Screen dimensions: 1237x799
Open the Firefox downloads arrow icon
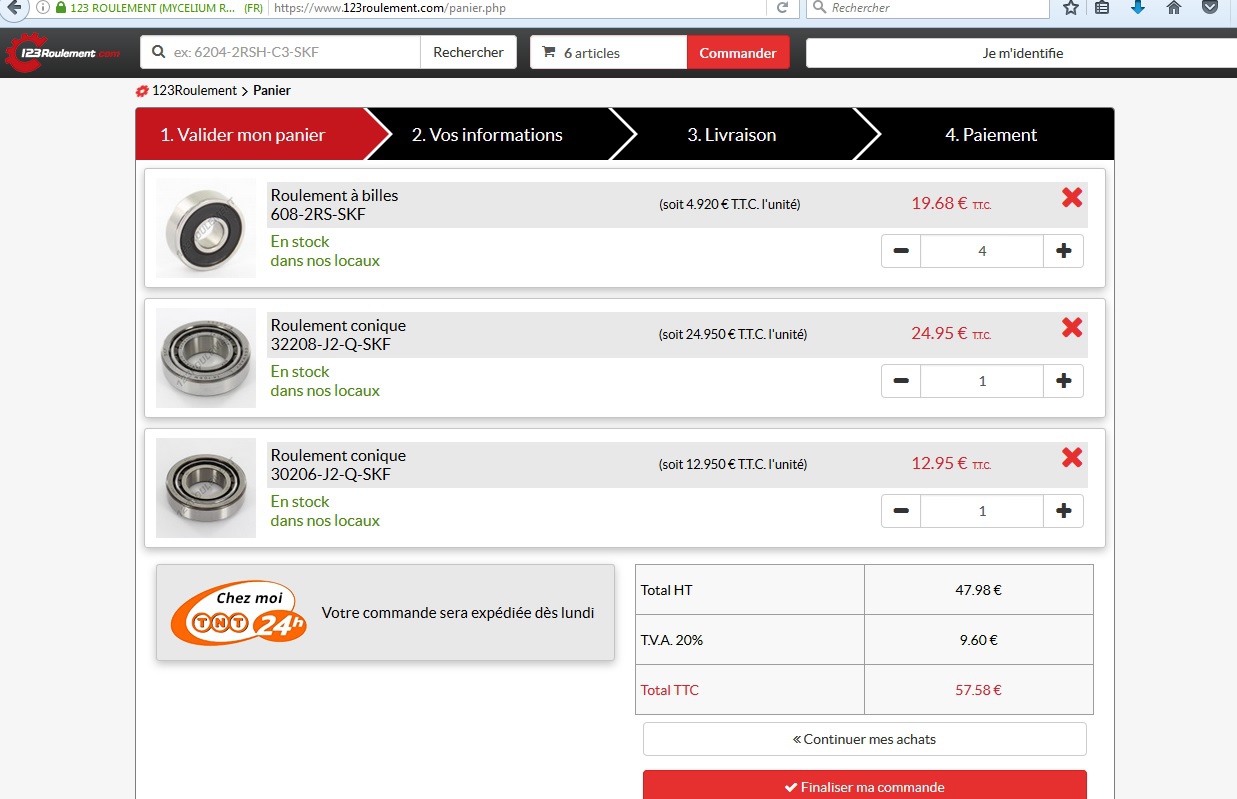coord(1138,8)
